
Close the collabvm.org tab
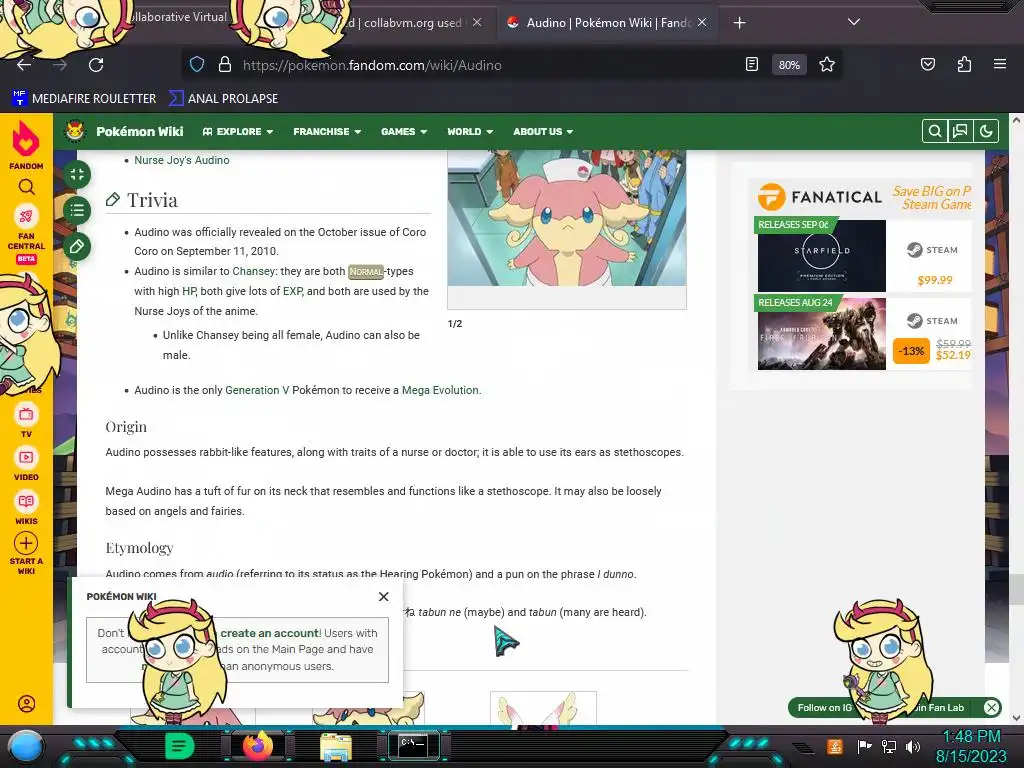pyautogui.click(x=477, y=22)
